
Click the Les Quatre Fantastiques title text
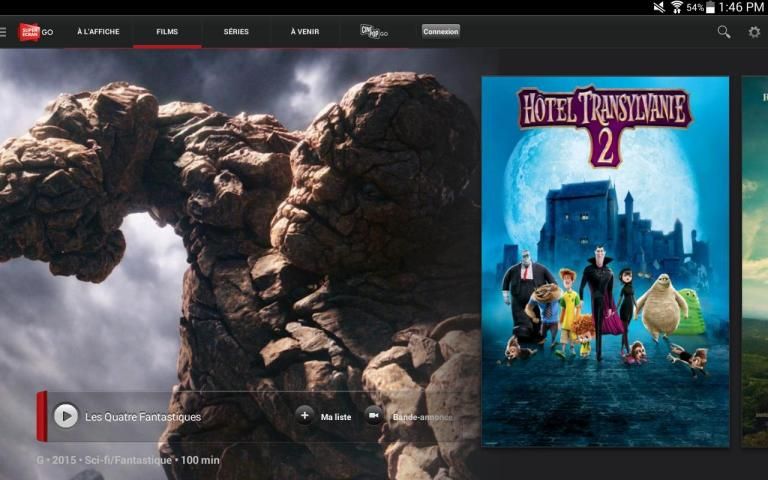coord(143,417)
